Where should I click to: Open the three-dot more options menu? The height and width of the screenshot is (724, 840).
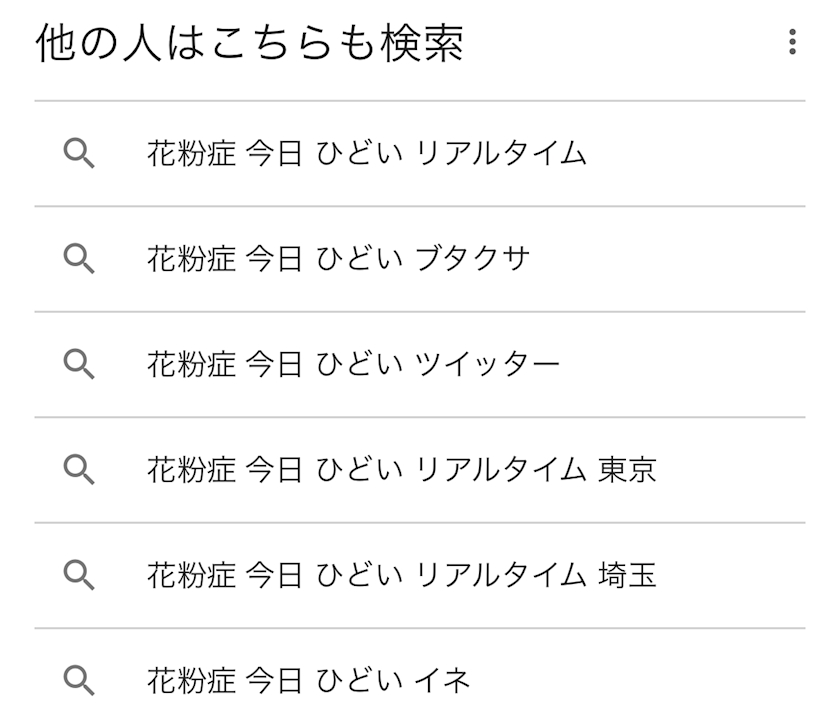(x=792, y=42)
